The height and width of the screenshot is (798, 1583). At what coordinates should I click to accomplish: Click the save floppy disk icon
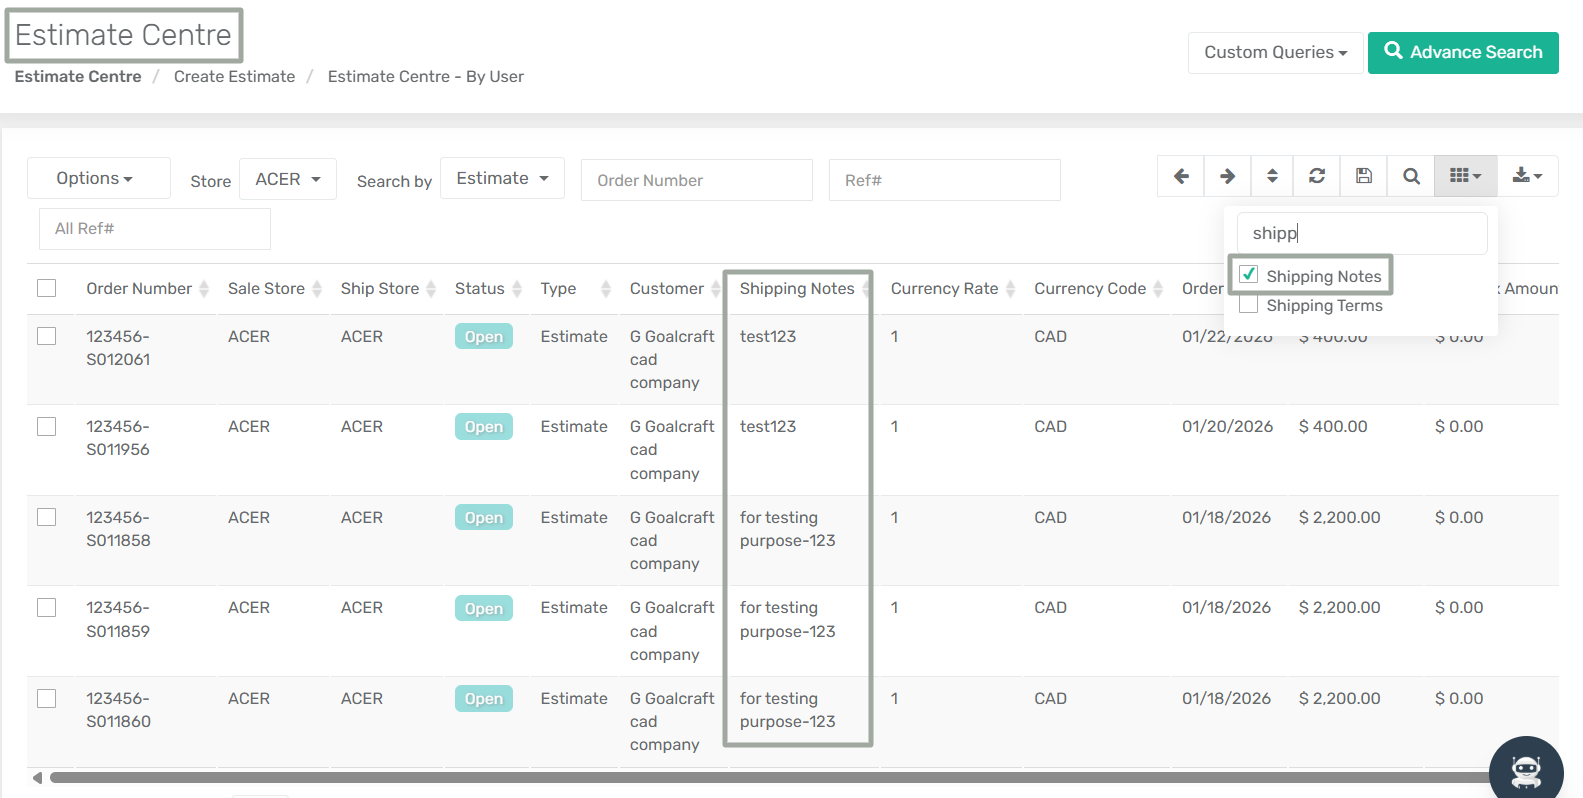1363,176
